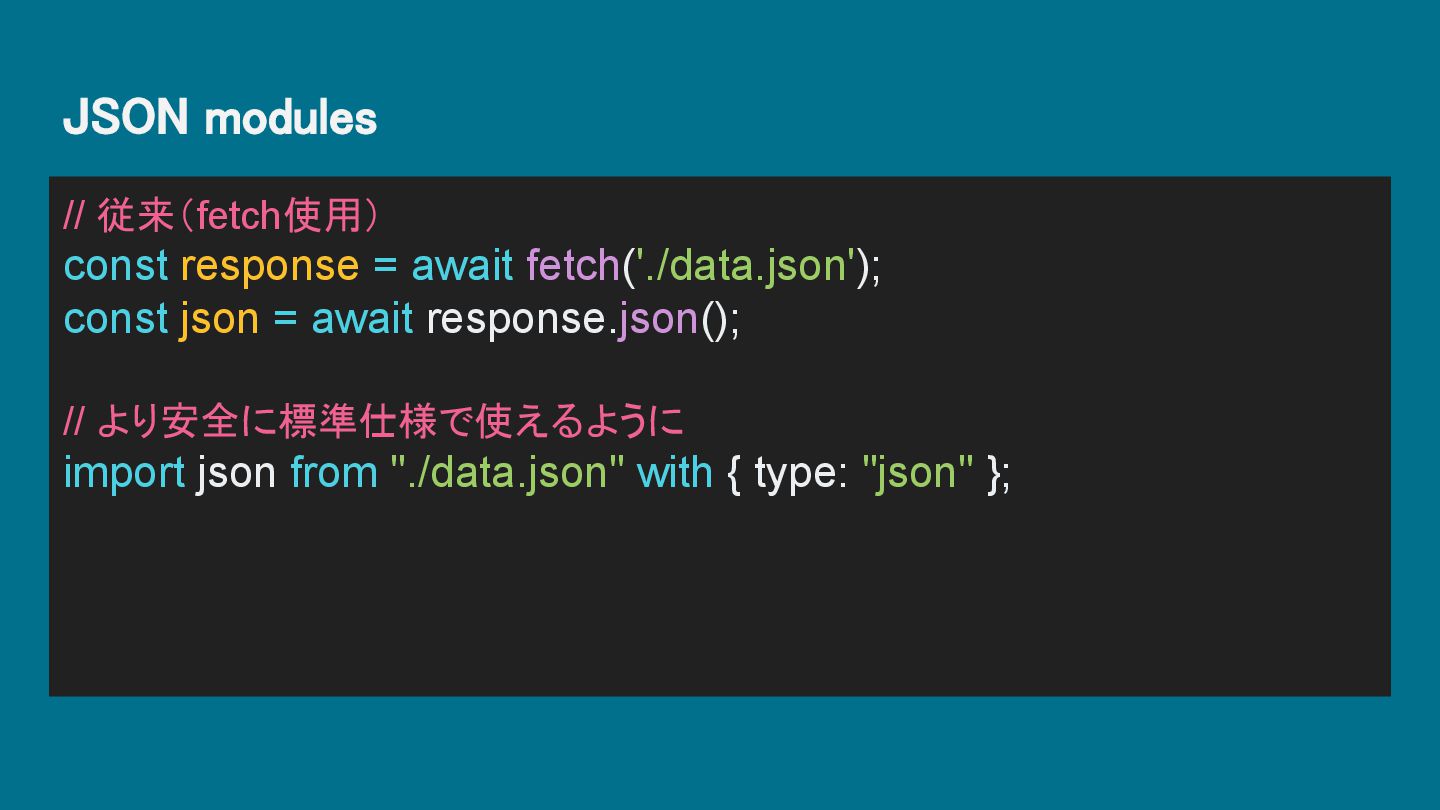Click the purple "fetch" function call
1440x810 pixels.
[x=573, y=266]
